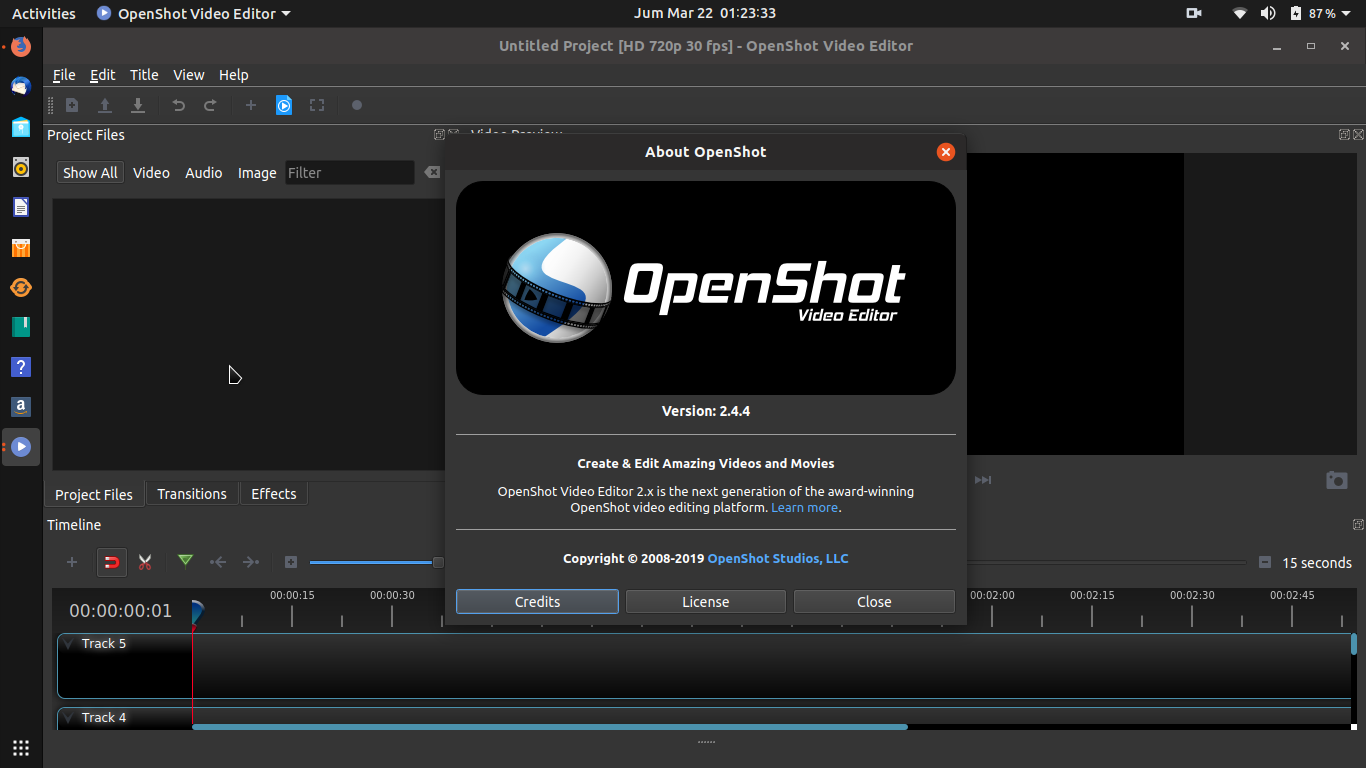Filter project files by Image
The image size is (1366, 768).
257,173
